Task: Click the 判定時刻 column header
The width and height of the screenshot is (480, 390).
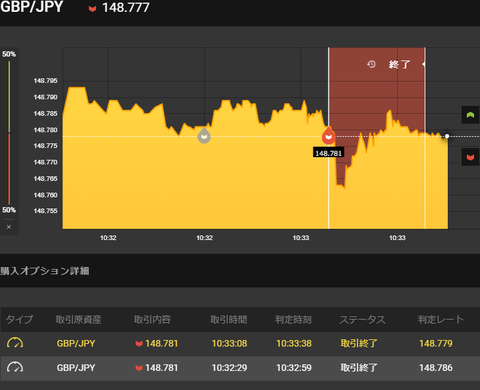Action: tap(293, 319)
